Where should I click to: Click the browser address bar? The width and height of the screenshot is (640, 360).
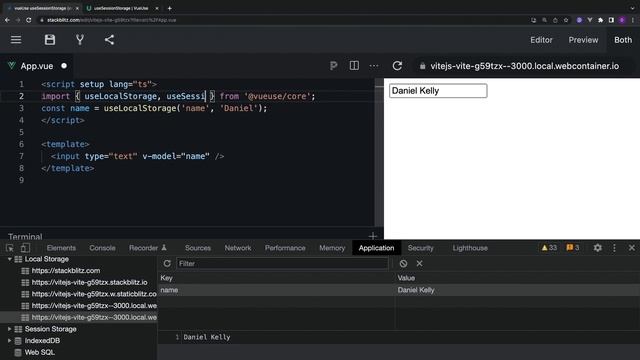[282, 20]
